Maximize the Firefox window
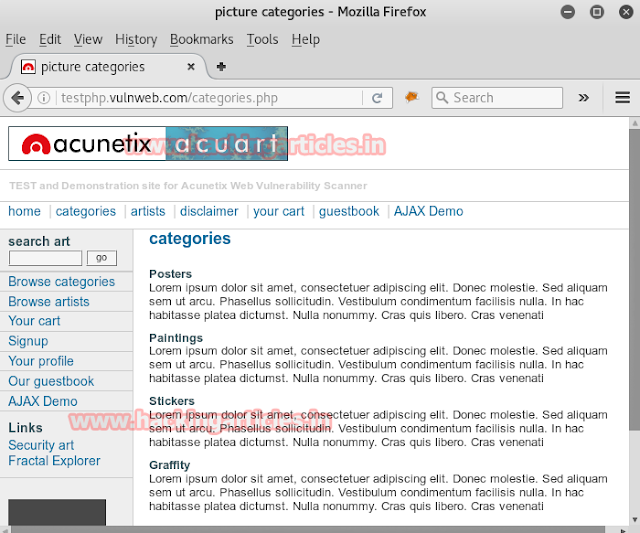640x533 pixels. [597, 12]
